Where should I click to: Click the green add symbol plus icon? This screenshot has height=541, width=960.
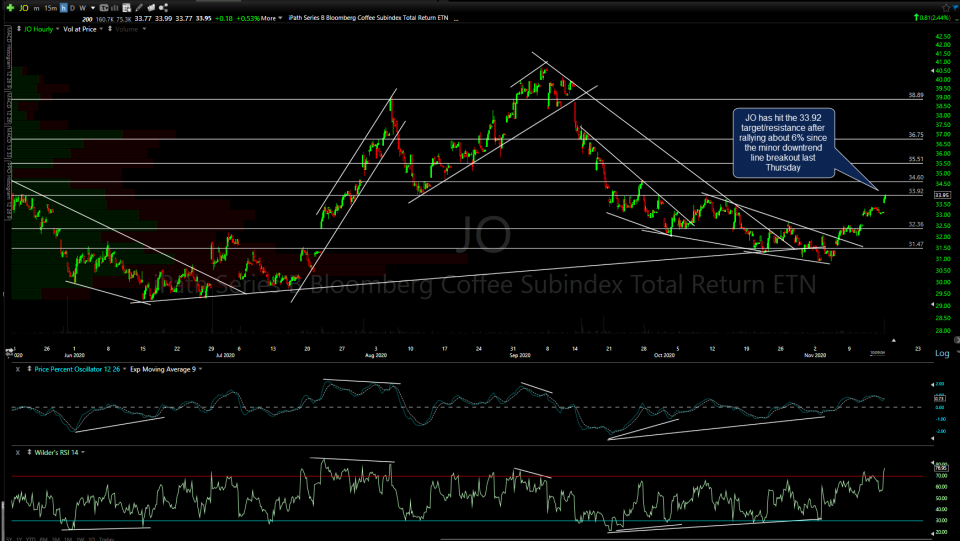click(8, 8)
